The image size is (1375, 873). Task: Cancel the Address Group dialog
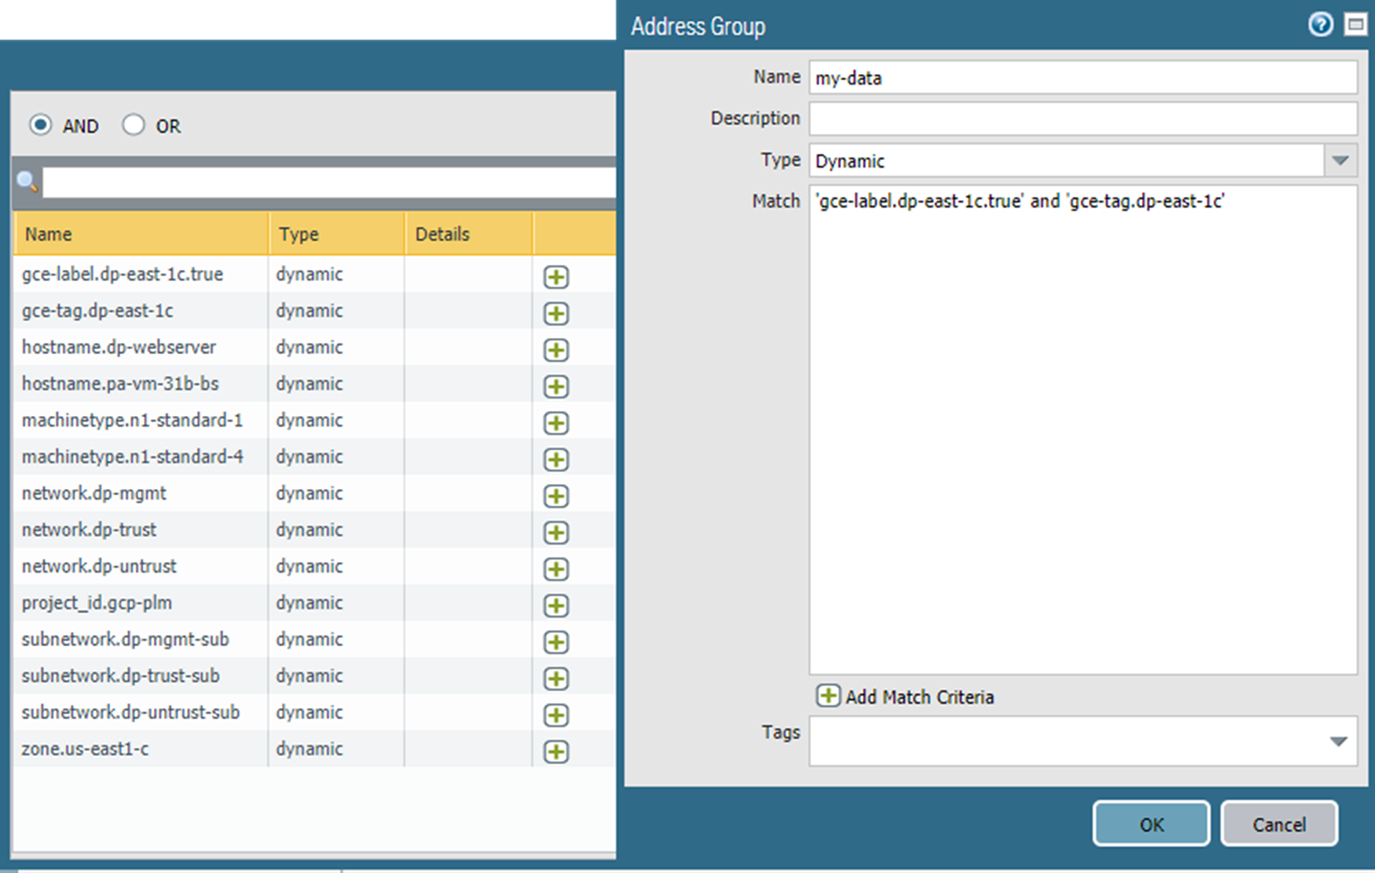click(1279, 824)
